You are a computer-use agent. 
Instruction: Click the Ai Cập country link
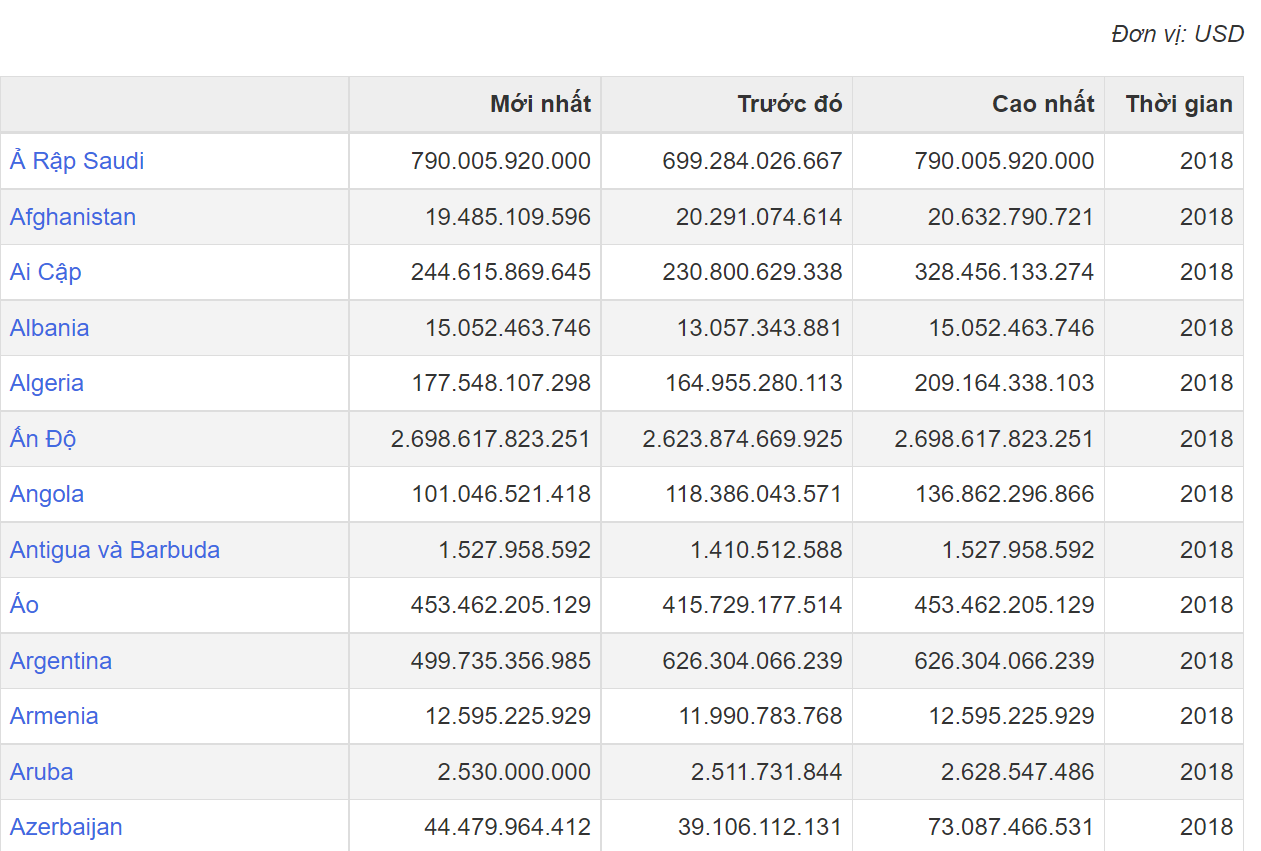tap(46, 272)
